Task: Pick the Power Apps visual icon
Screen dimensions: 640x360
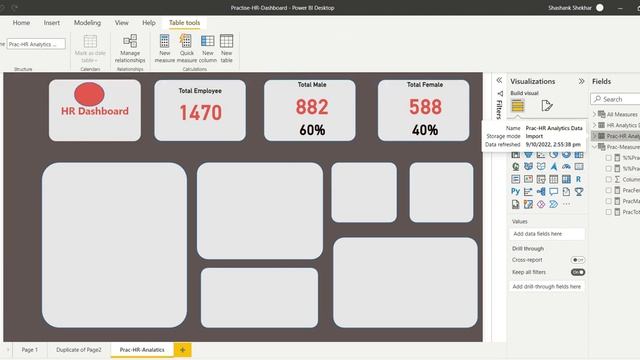Action: click(529, 204)
